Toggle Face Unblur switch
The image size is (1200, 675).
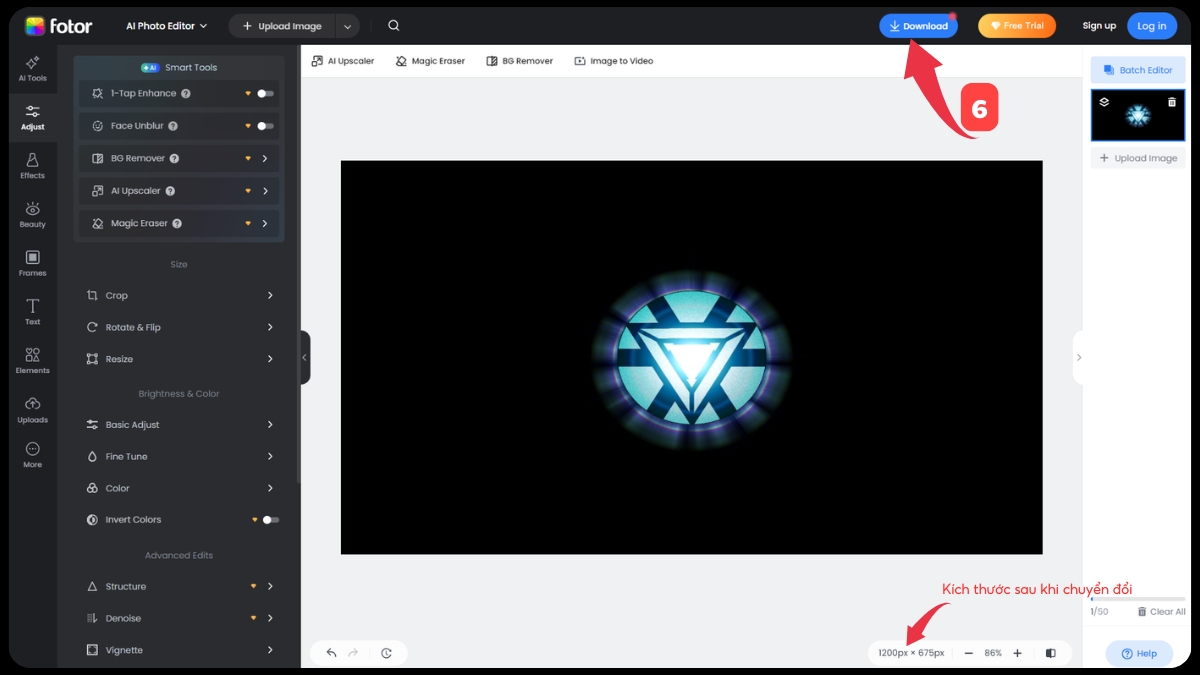tap(265, 126)
